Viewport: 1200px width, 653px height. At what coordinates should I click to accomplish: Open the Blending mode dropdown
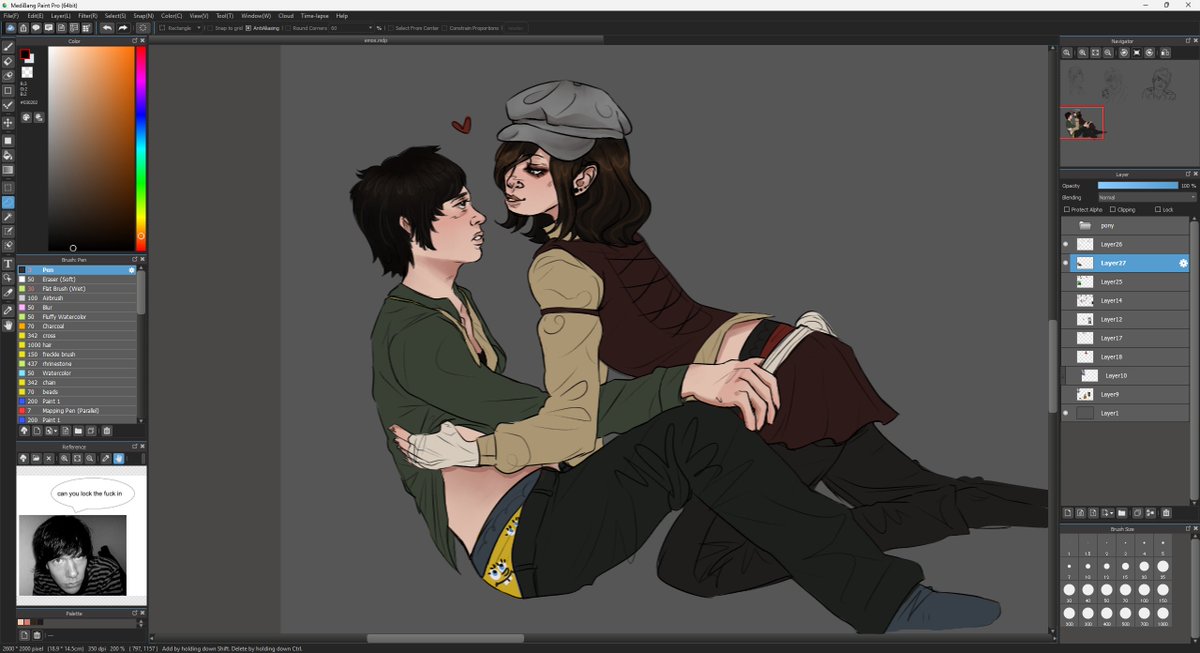(1146, 198)
